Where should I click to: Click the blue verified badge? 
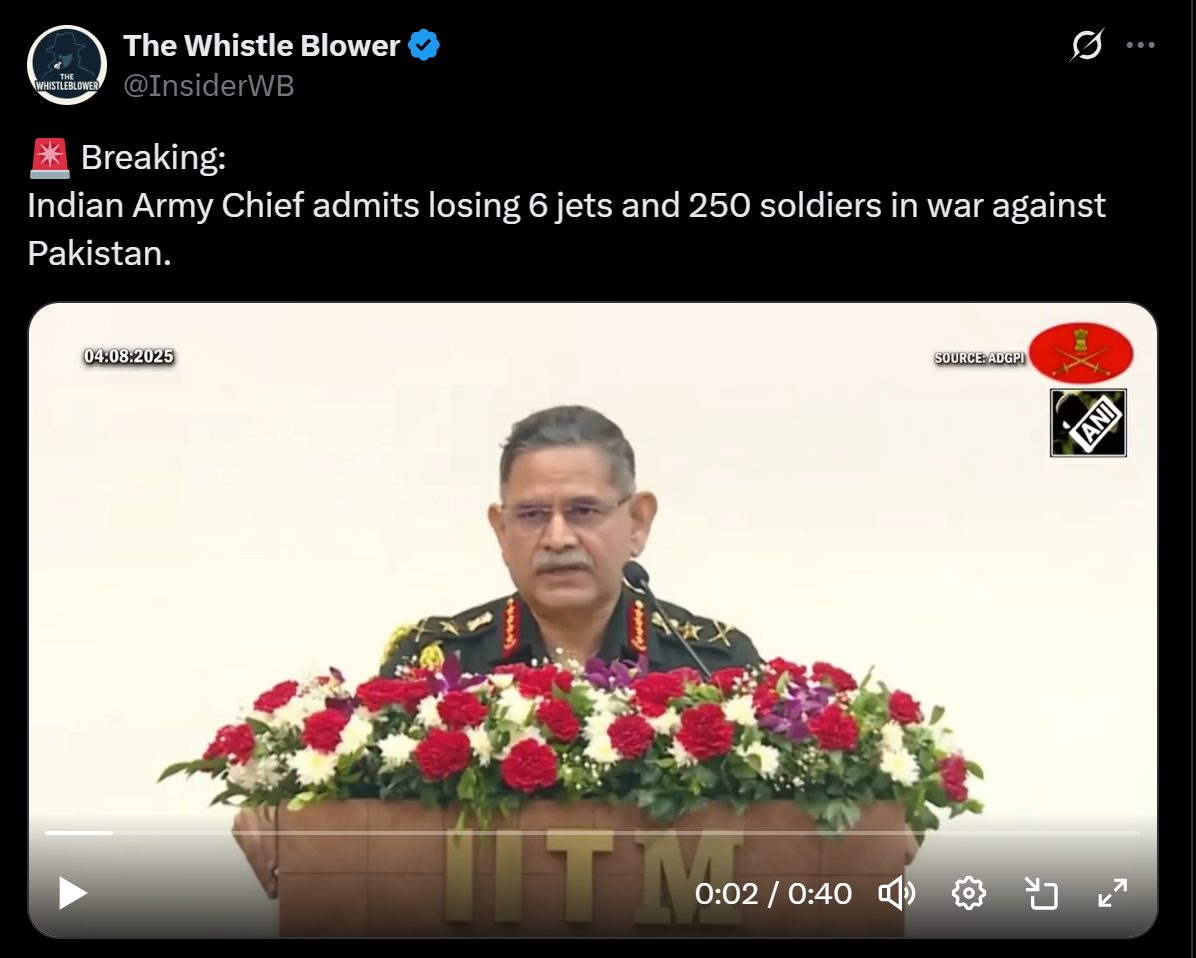tap(424, 46)
